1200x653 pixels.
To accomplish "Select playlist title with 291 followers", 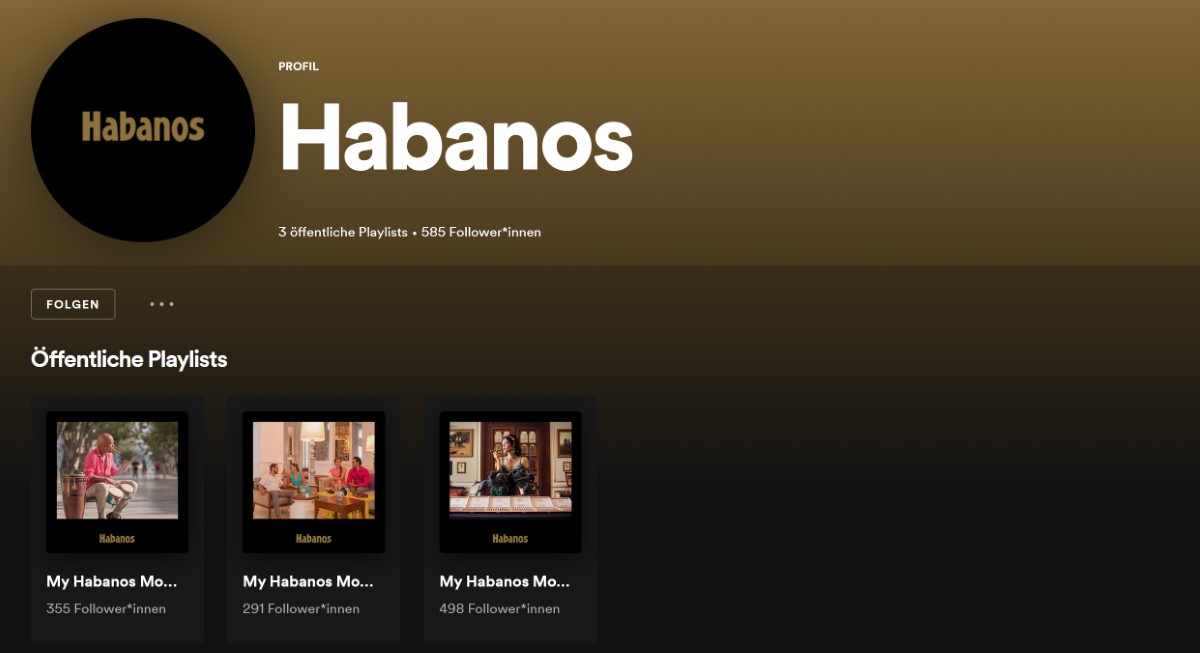I will tap(309, 581).
